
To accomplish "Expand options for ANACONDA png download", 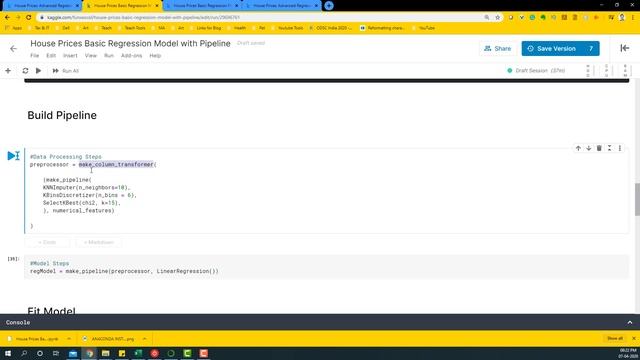I will click(144, 339).
